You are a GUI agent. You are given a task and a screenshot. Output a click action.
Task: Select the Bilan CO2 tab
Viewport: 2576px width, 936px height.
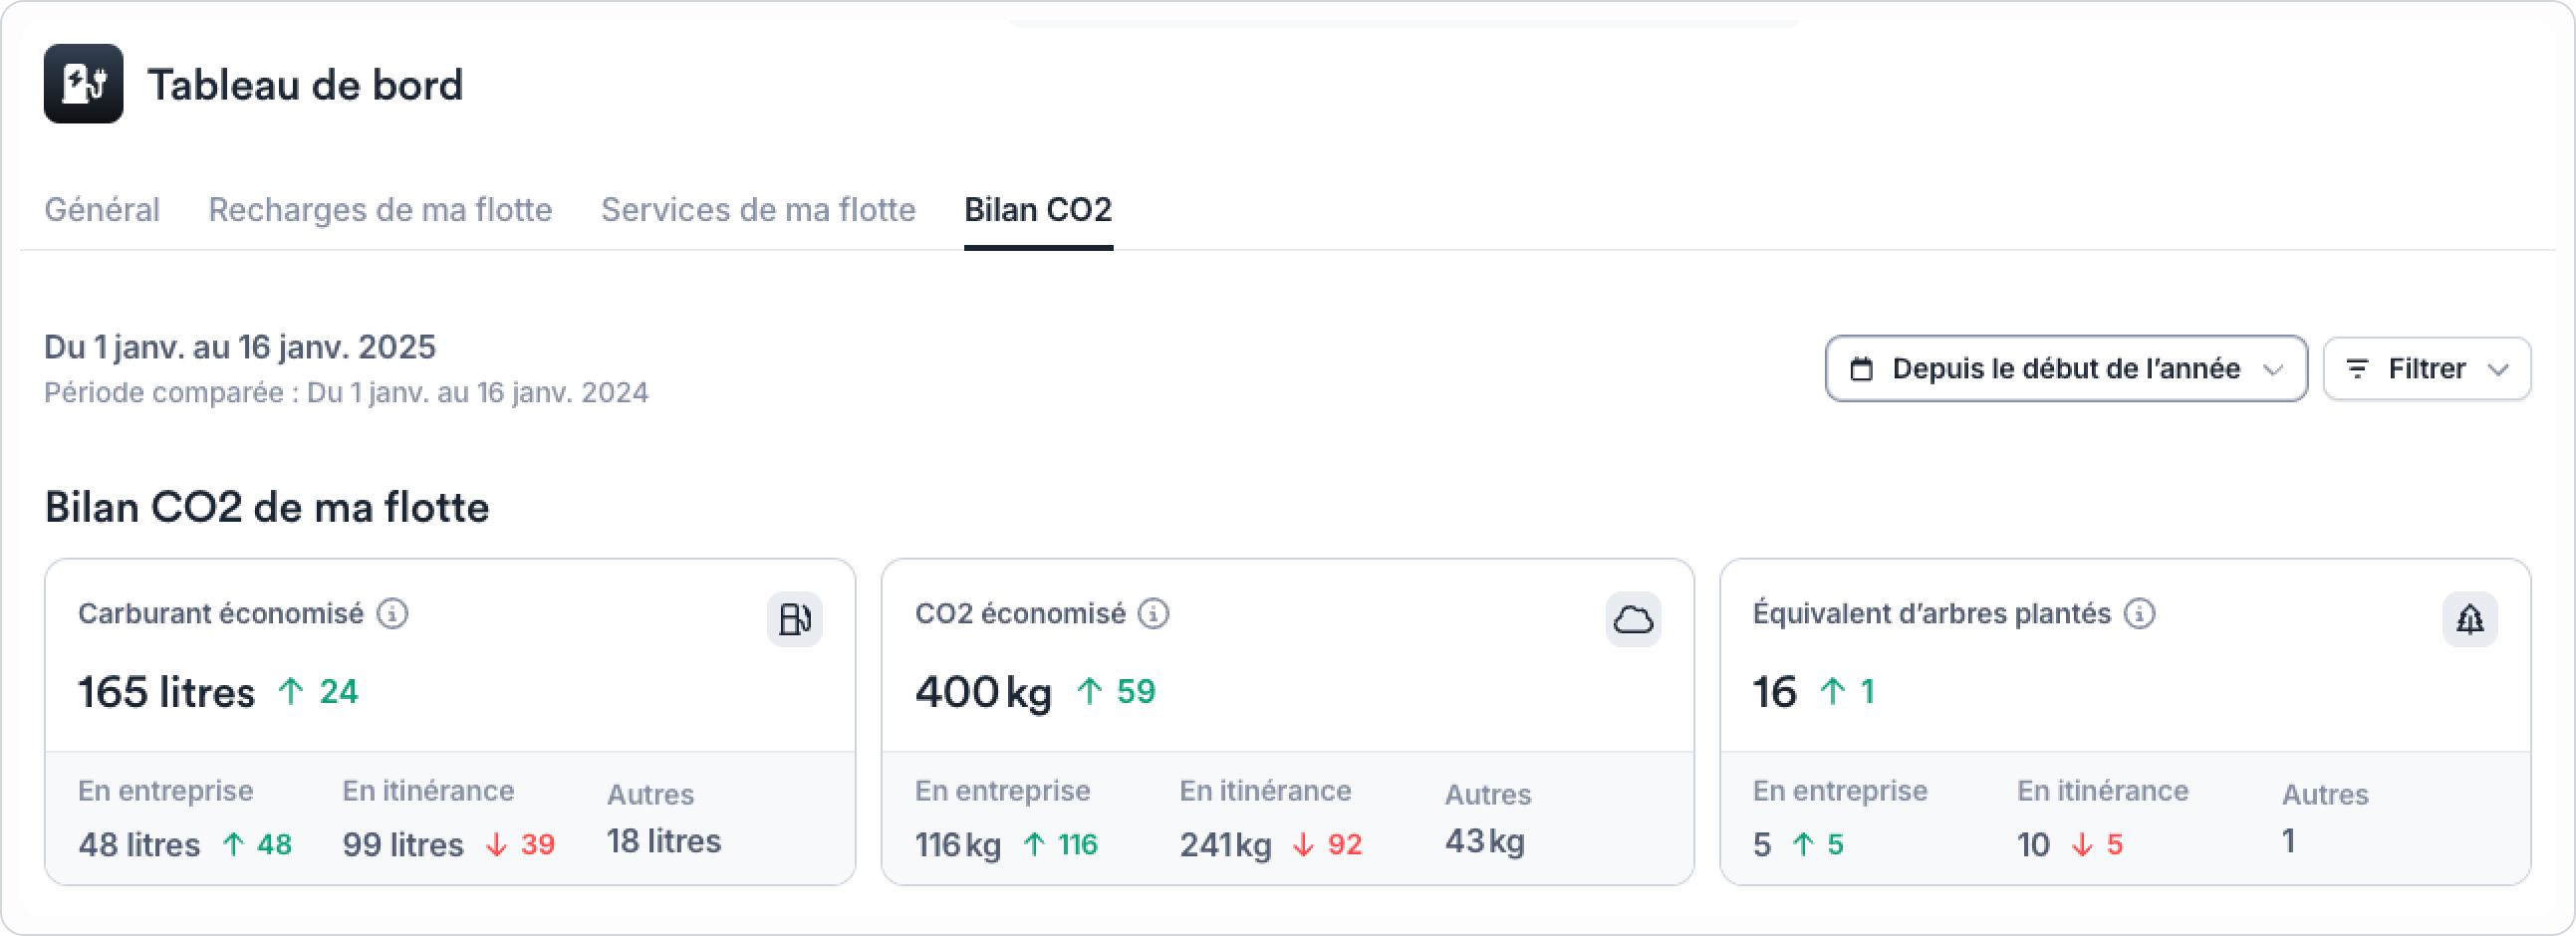coord(1038,210)
